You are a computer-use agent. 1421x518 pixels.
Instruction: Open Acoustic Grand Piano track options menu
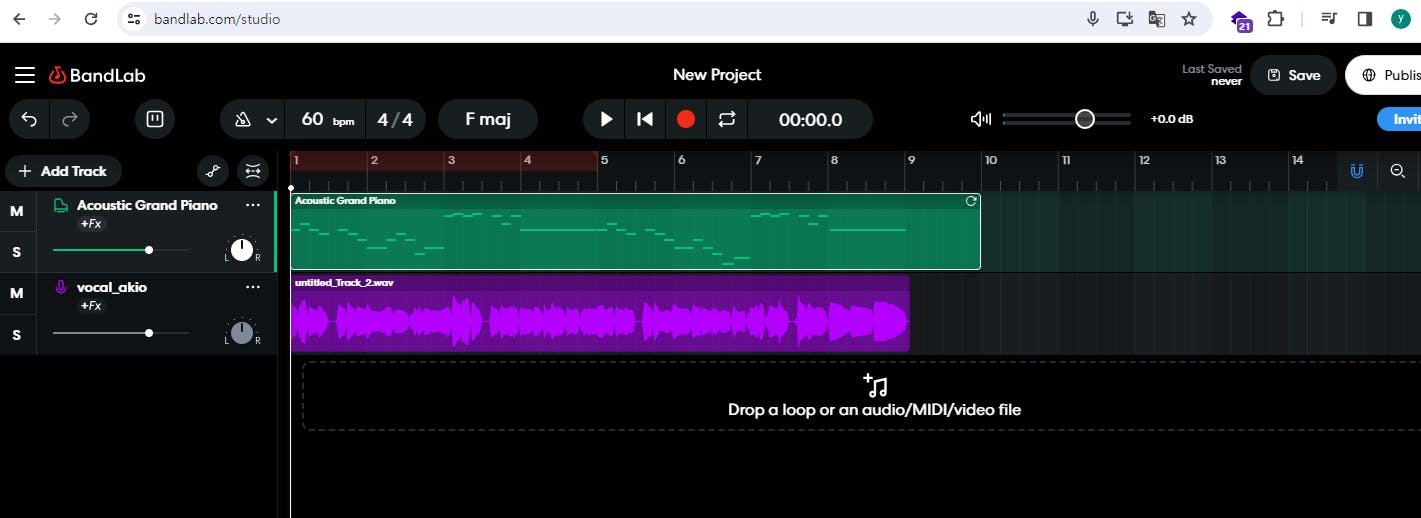point(253,205)
